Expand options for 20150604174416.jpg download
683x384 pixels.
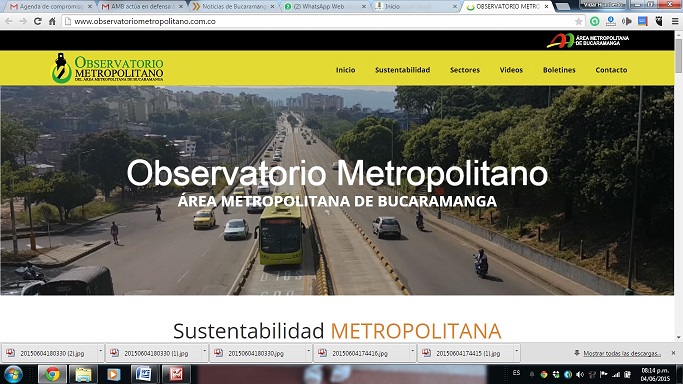point(413,353)
